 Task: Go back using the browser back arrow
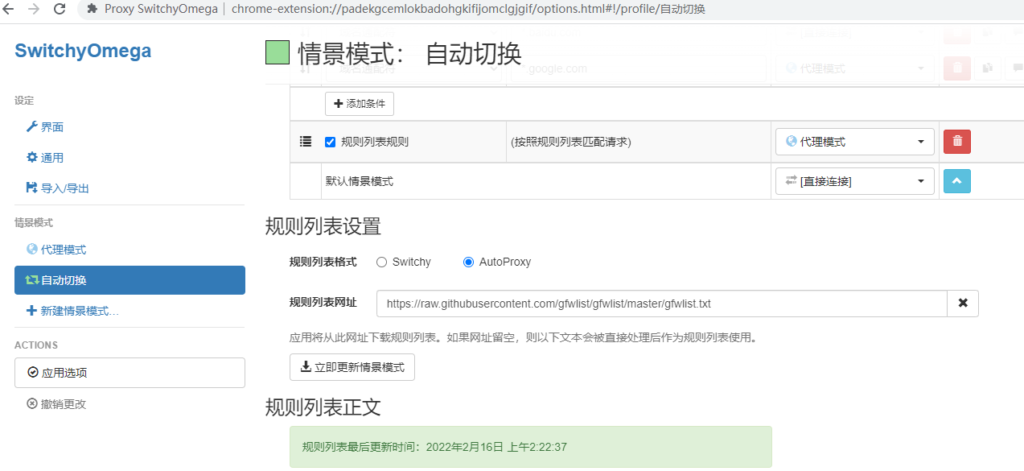pos(11,9)
